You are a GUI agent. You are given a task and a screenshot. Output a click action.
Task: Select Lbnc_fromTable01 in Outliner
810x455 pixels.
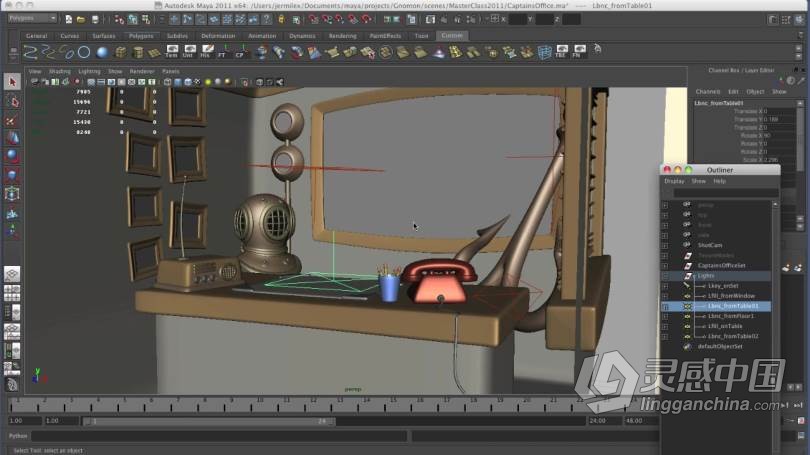click(733, 306)
